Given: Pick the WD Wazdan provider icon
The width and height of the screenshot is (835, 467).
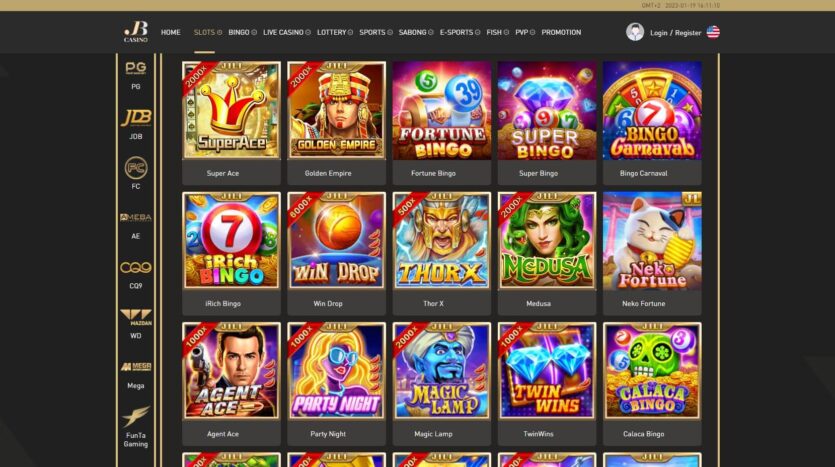Looking at the screenshot, I should (x=136, y=317).
